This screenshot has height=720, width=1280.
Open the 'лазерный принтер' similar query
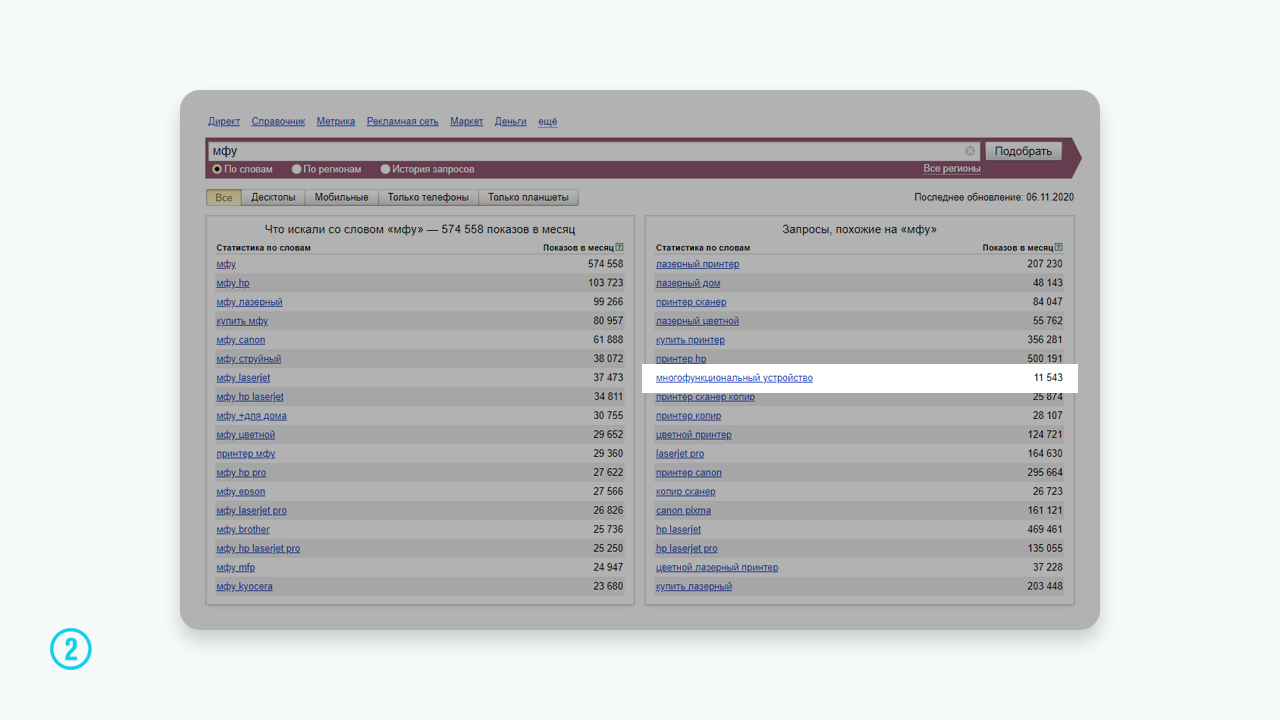pos(698,264)
